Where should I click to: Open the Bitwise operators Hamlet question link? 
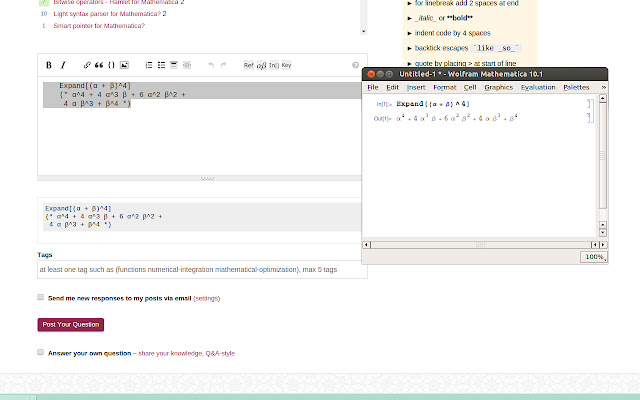tap(116, 2)
